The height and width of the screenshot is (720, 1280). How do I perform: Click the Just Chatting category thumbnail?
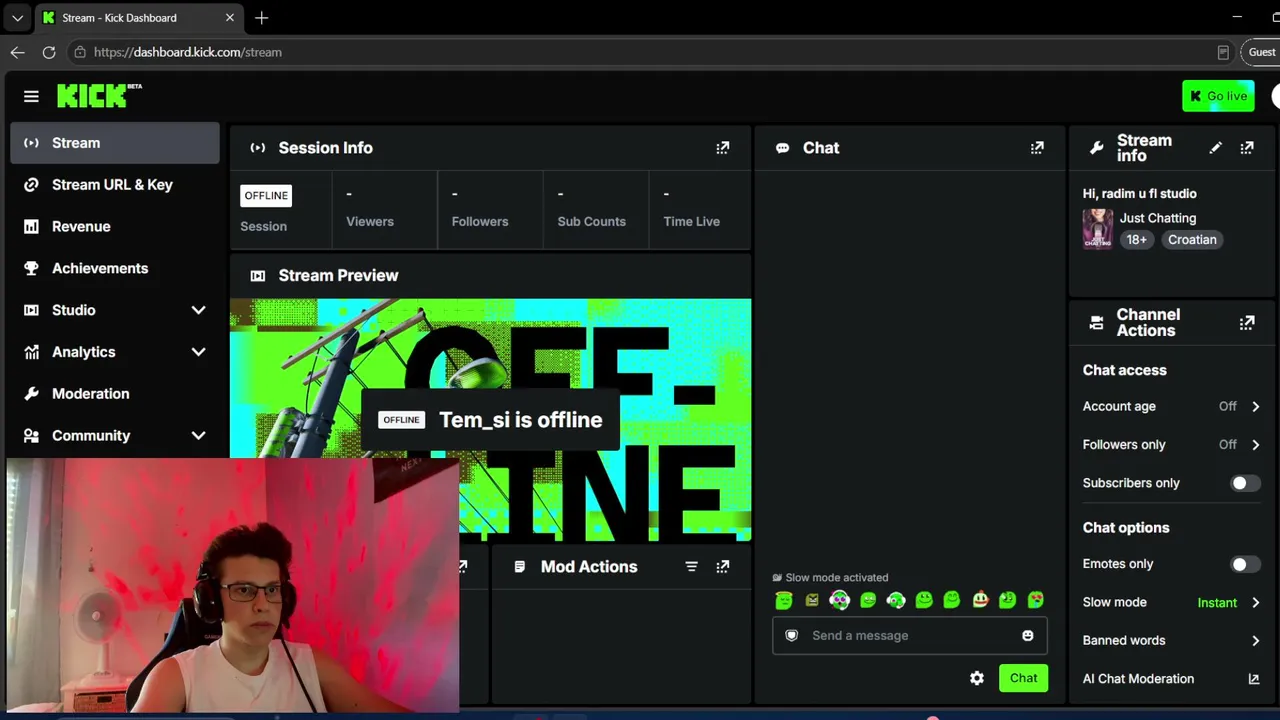(1097, 229)
